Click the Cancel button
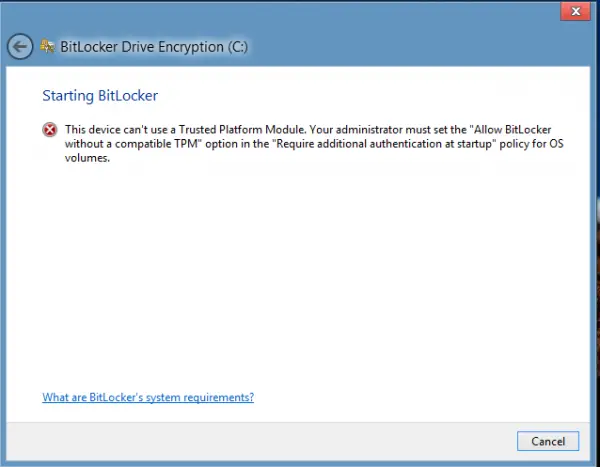 [x=548, y=441]
